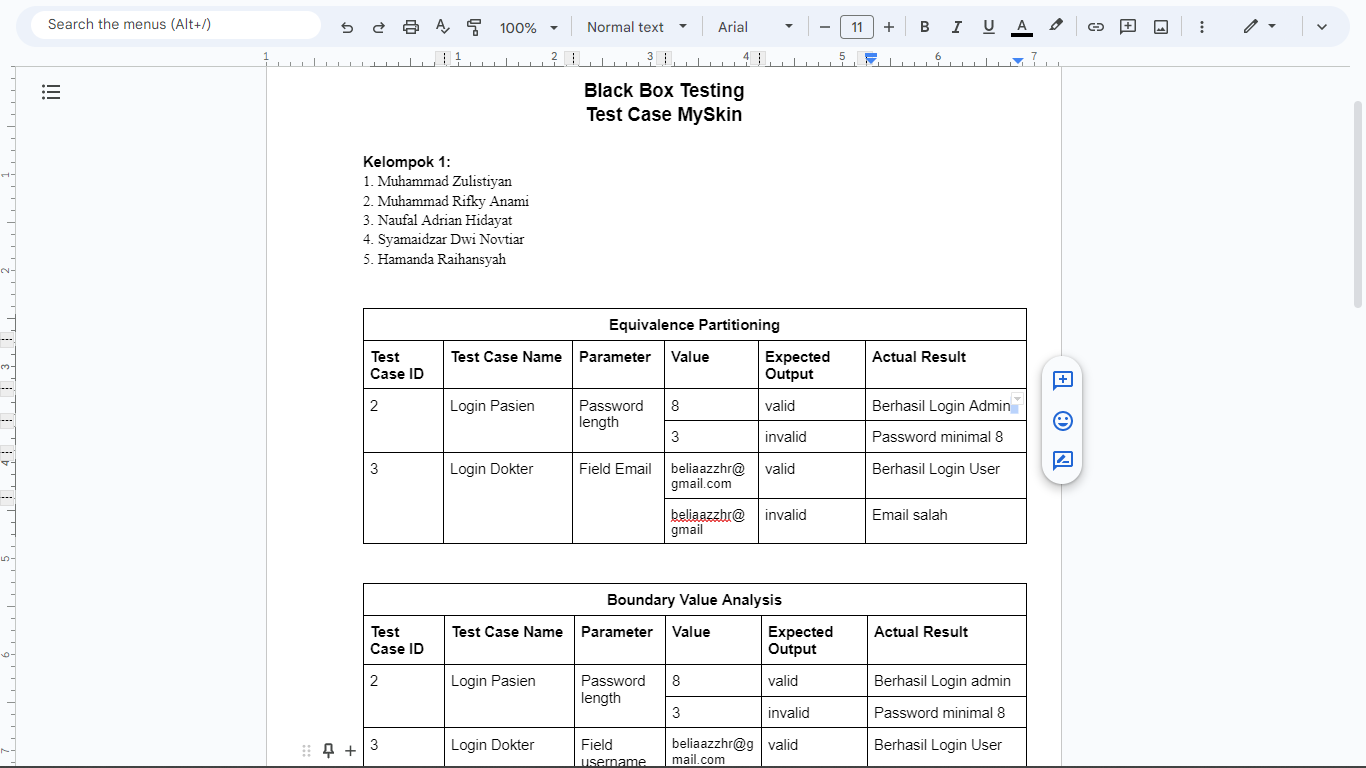The width and height of the screenshot is (1366, 768).
Task: Toggle underline formatting
Action: [x=989, y=27]
